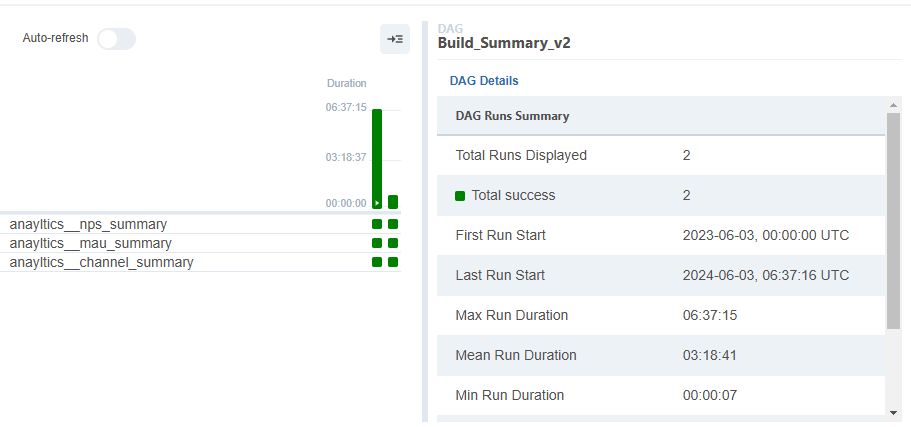Select the anayltics__channel_summary task row
This screenshot has height=427, width=911.
tap(200, 262)
